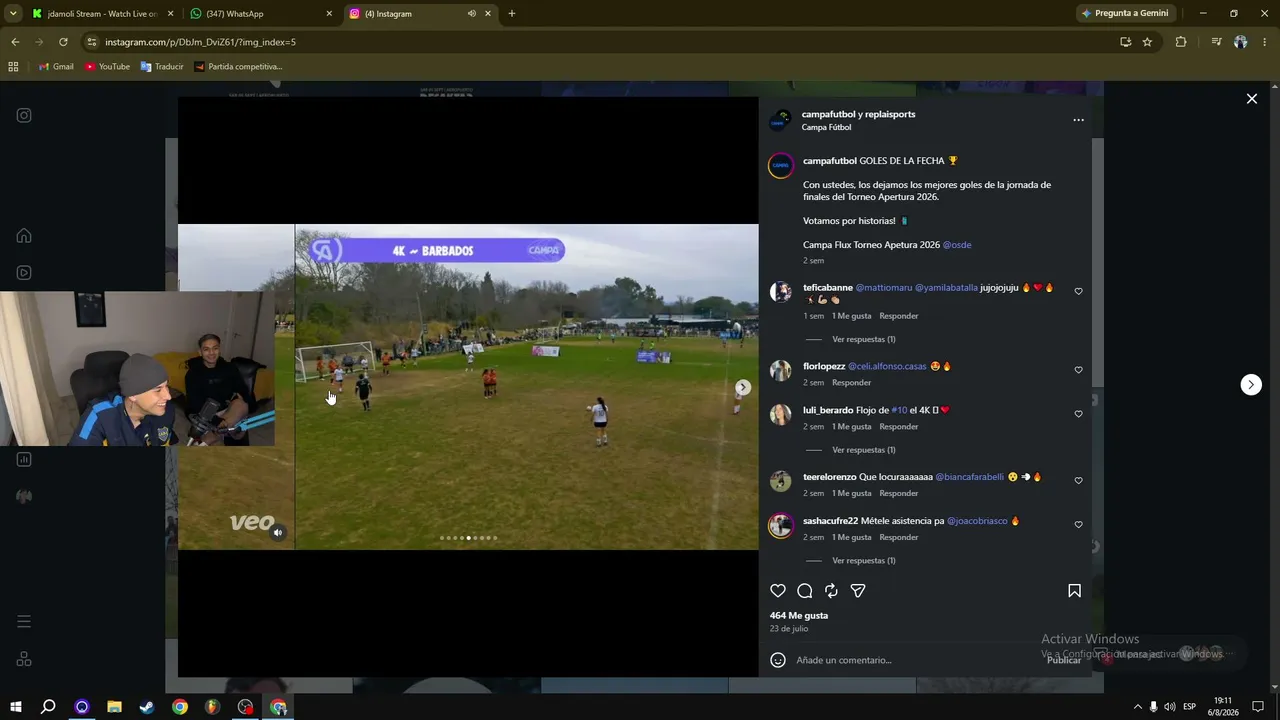1280x720 pixels.
Task: Reply to teficabanne's comment
Action: point(899,316)
